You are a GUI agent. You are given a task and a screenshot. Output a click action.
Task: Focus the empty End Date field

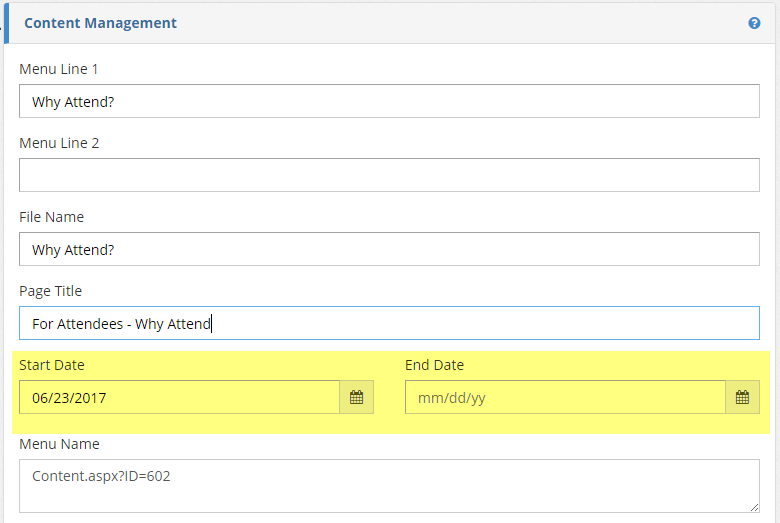tap(565, 397)
